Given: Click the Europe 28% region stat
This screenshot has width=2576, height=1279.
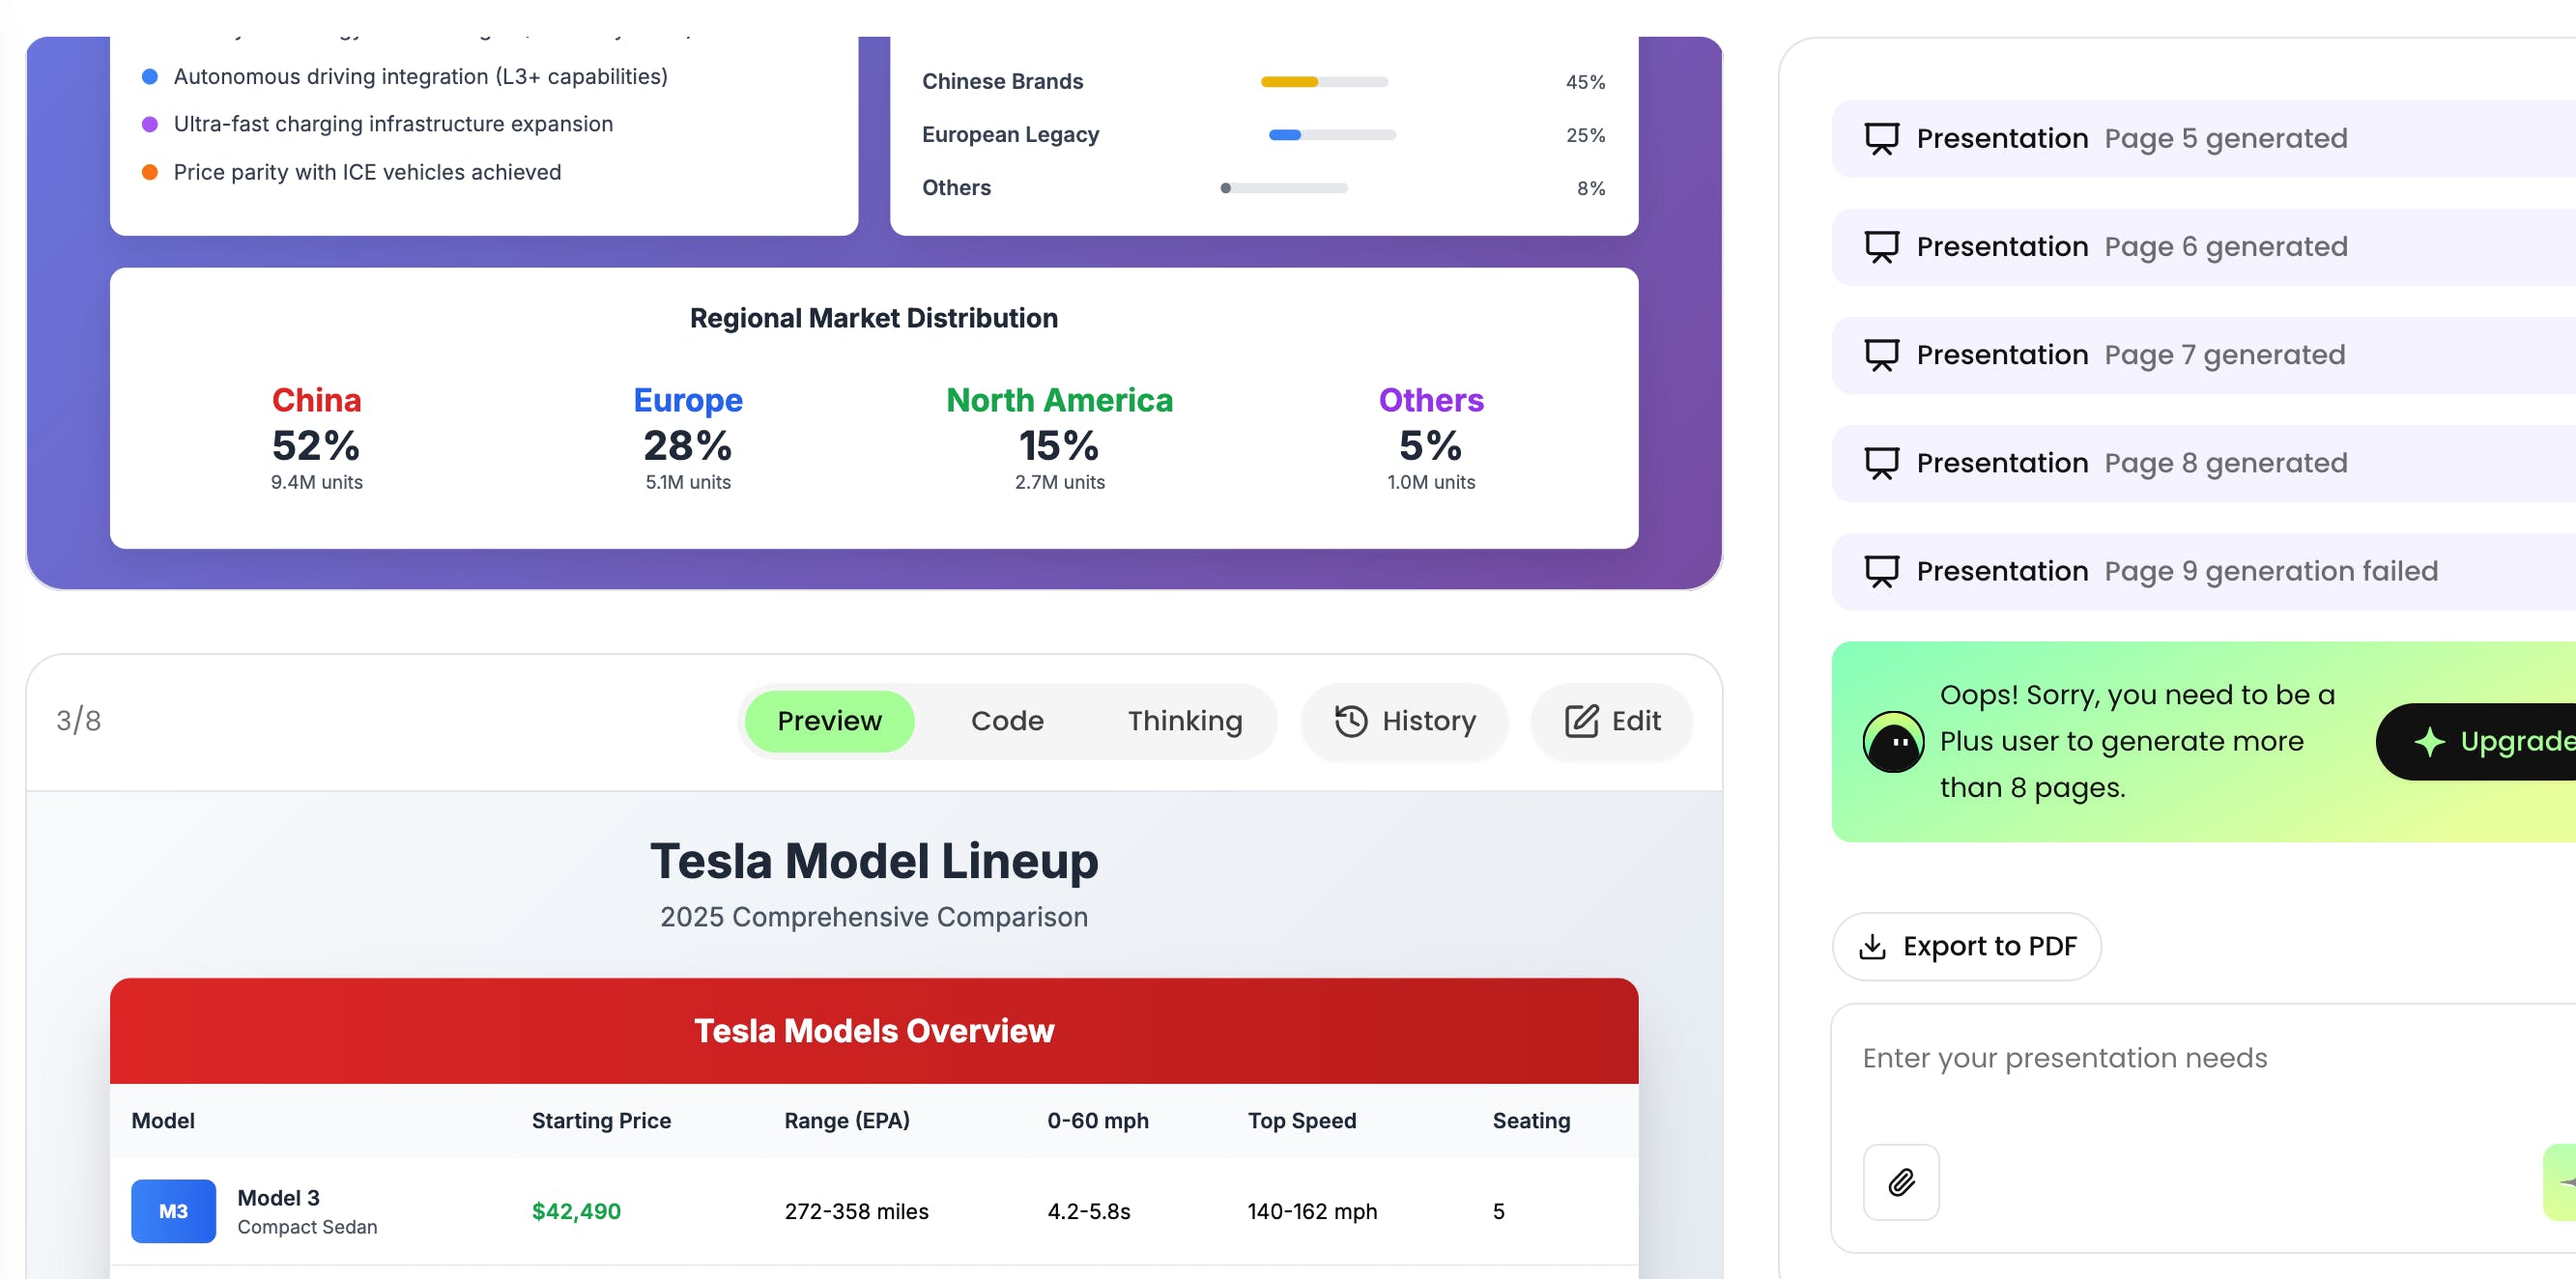Looking at the screenshot, I should (688, 438).
